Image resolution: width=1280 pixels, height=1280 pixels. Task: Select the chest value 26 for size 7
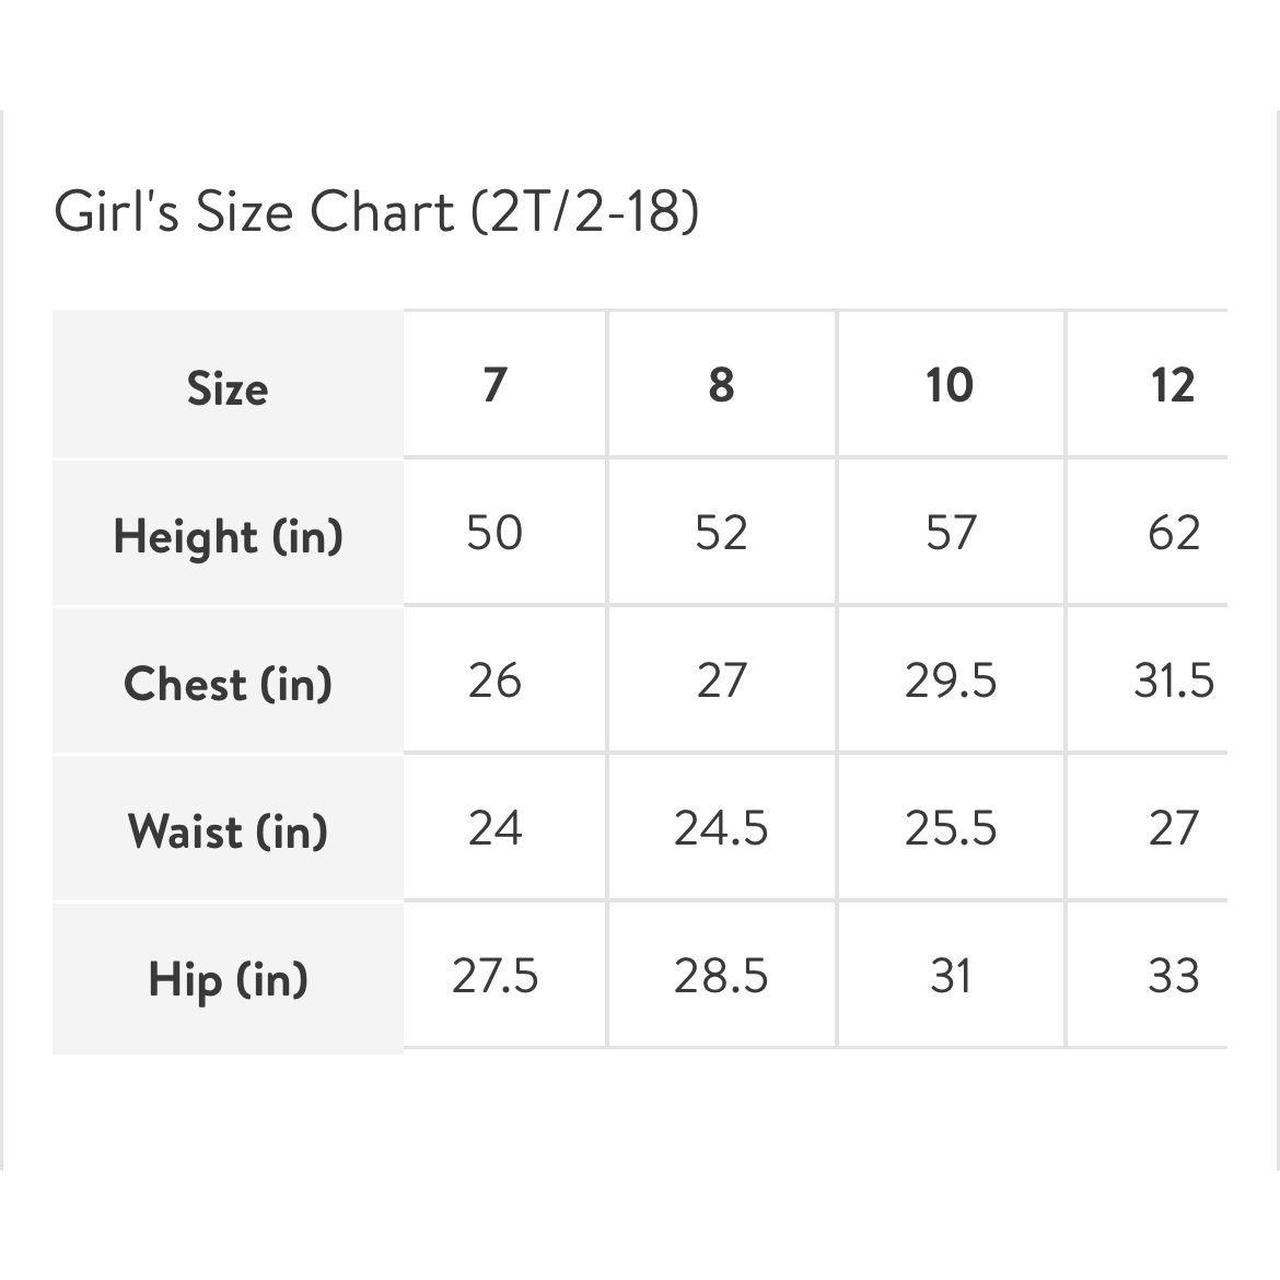click(495, 680)
